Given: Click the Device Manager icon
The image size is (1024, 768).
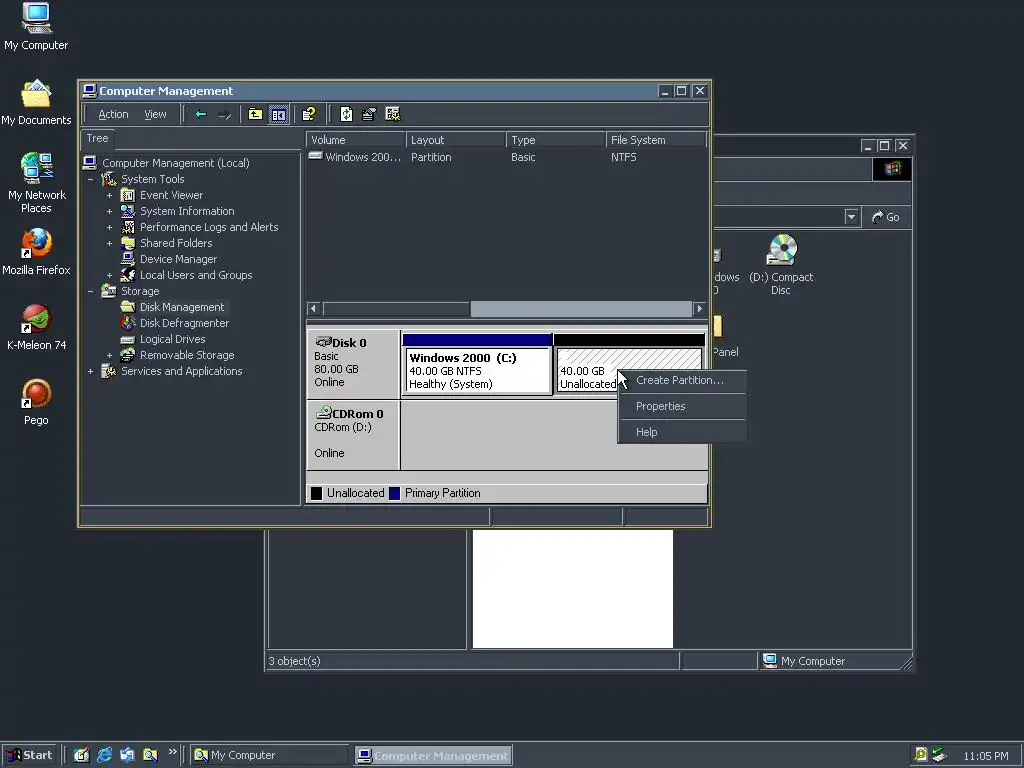Looking at the screenshot, I should (x=128, y=259).
